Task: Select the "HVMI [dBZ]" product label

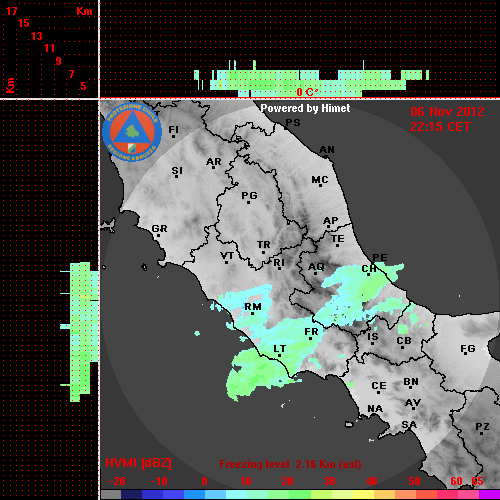Action: (139, 463)
